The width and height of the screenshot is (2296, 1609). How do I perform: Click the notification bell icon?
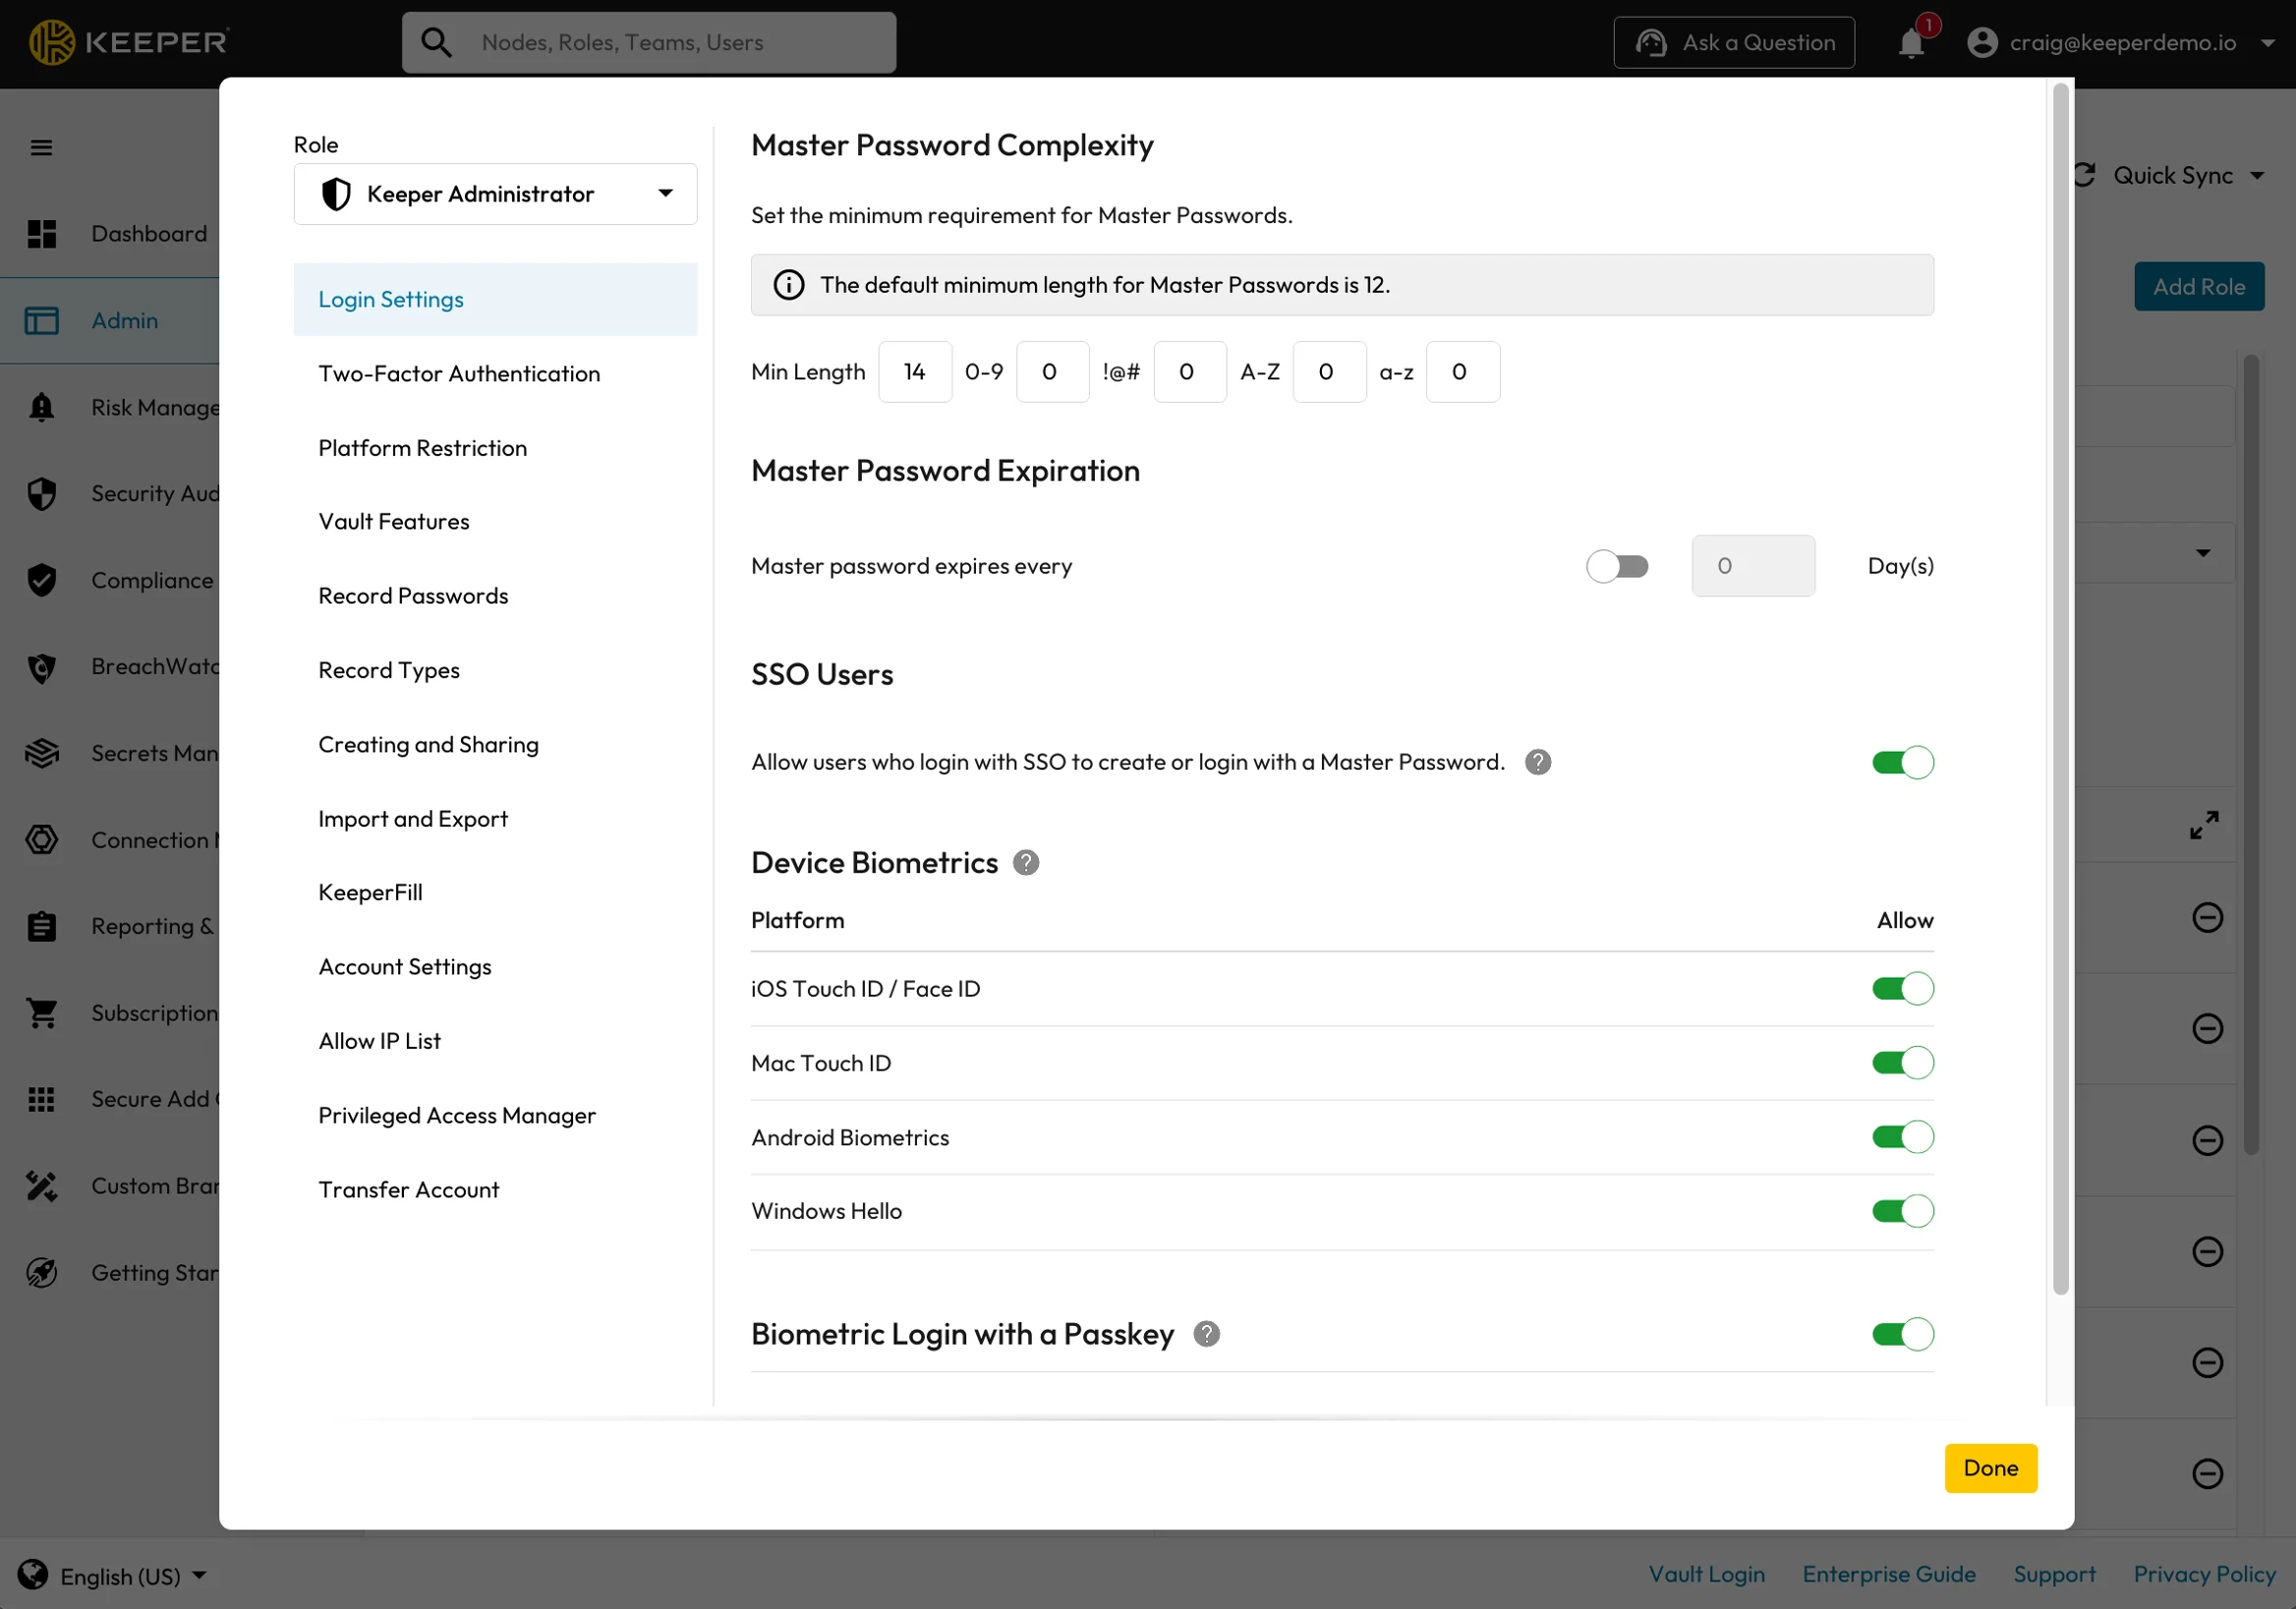click(x=1911, y=43)
